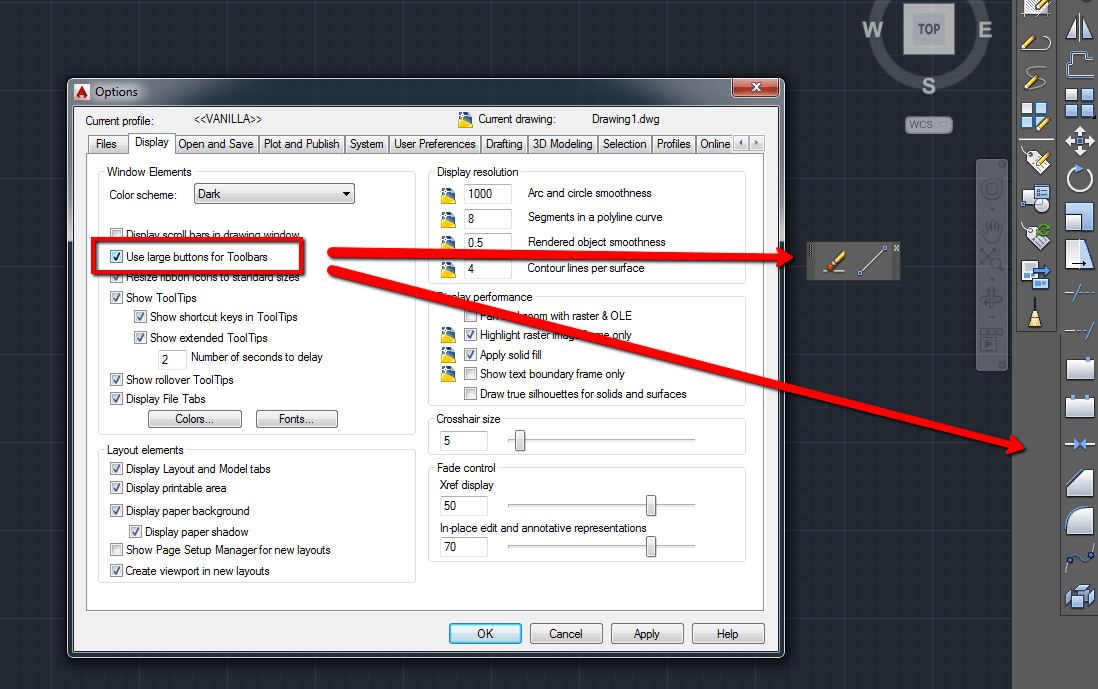1098x689 pixels.
Task: Expand the navigation wheel options arrow
Action: coord(991,209)
